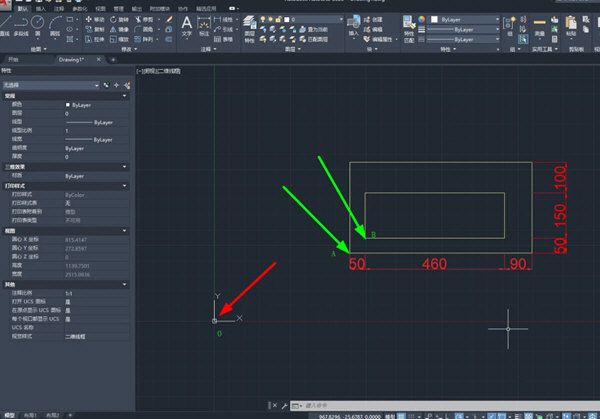The image size is (600, 419).
Task: Click the ByLayer color value in Properties palette
Action: [81, 104]
